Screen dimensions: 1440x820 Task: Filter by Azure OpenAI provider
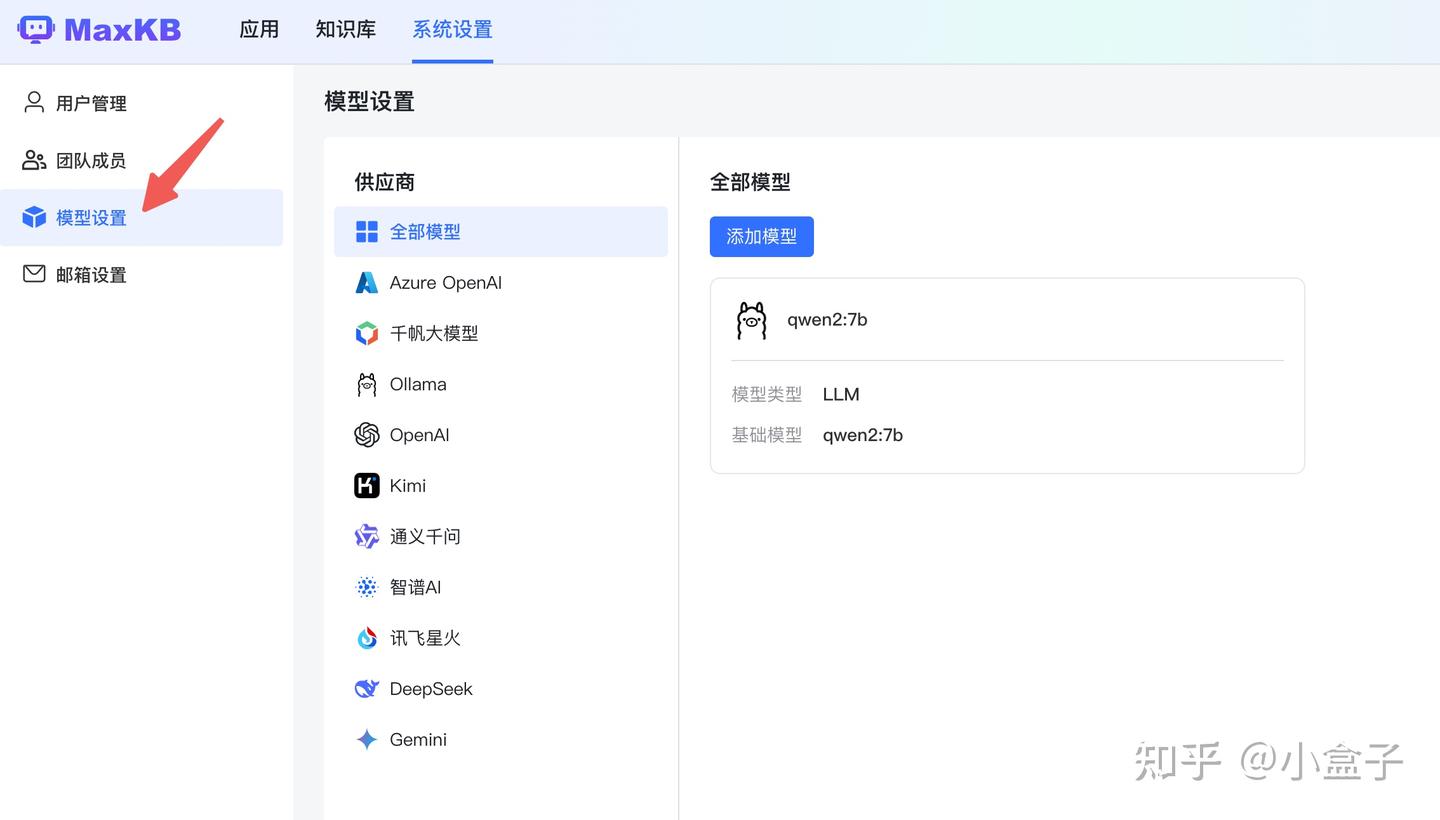coord(501,283)
